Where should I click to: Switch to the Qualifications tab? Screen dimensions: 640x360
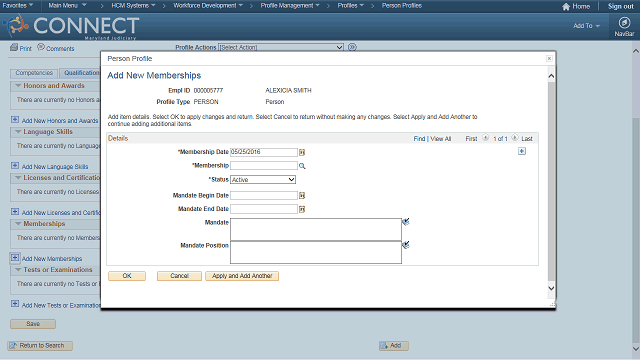tap(80, 73)
